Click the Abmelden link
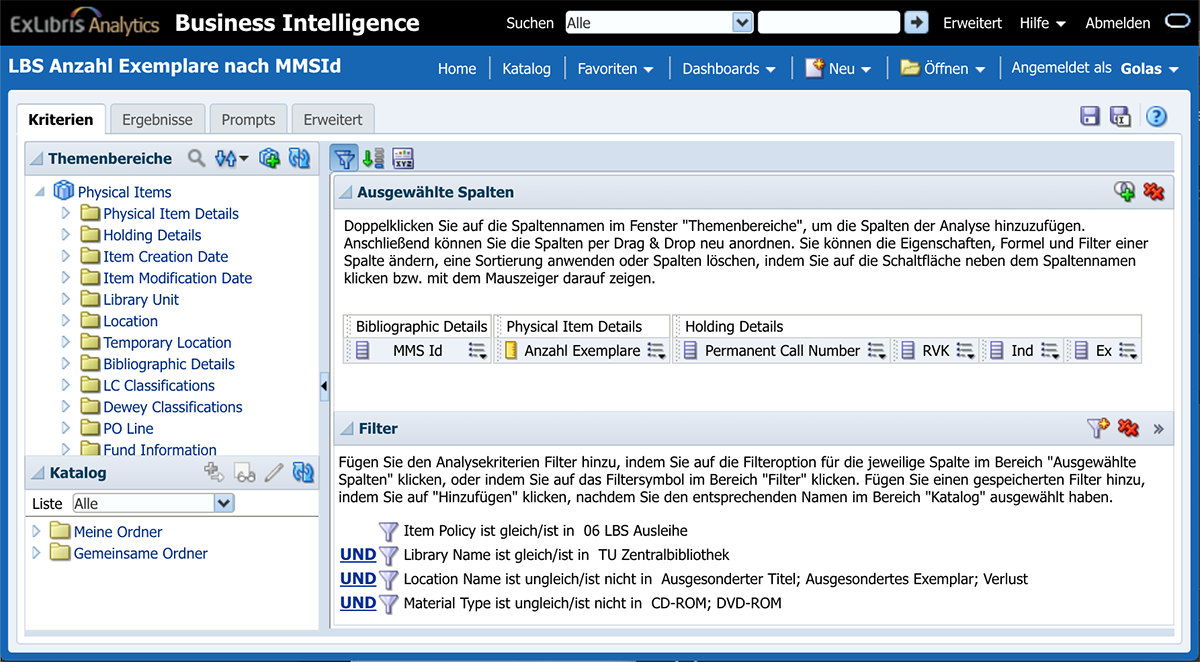The height and width of the screenshot is (662, 1200). click(1118, 23)
